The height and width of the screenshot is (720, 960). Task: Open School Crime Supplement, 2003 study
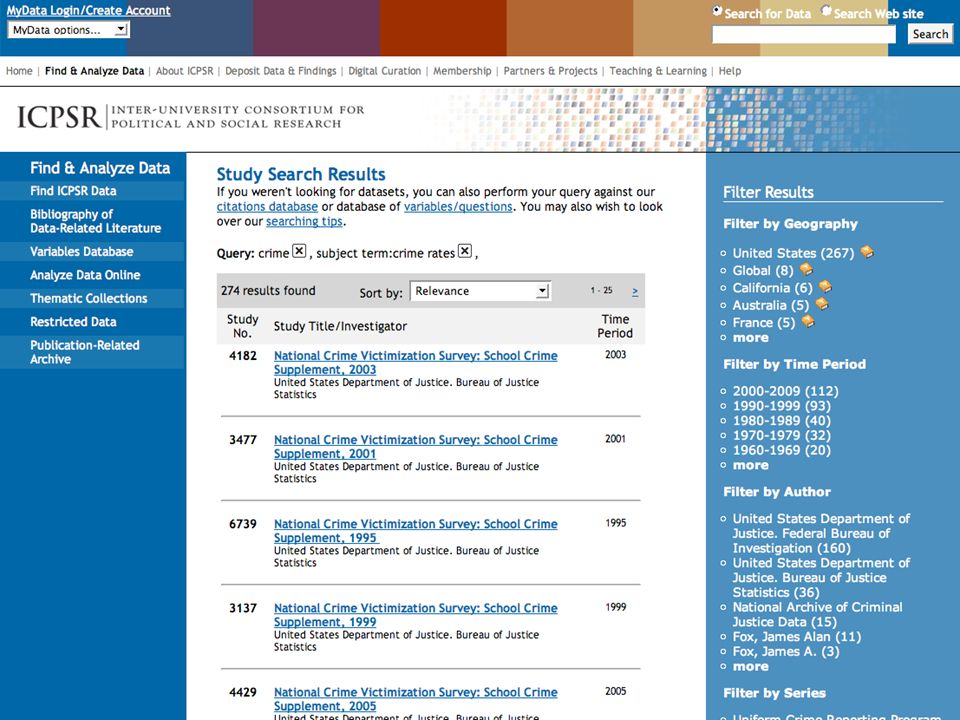click(416, 362)
